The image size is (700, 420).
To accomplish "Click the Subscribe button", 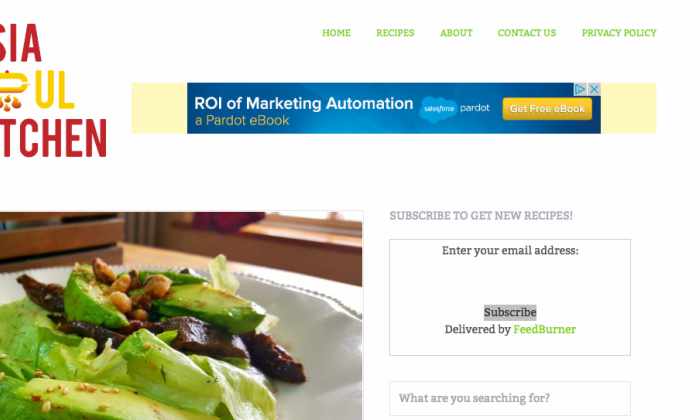I will 510,312.
